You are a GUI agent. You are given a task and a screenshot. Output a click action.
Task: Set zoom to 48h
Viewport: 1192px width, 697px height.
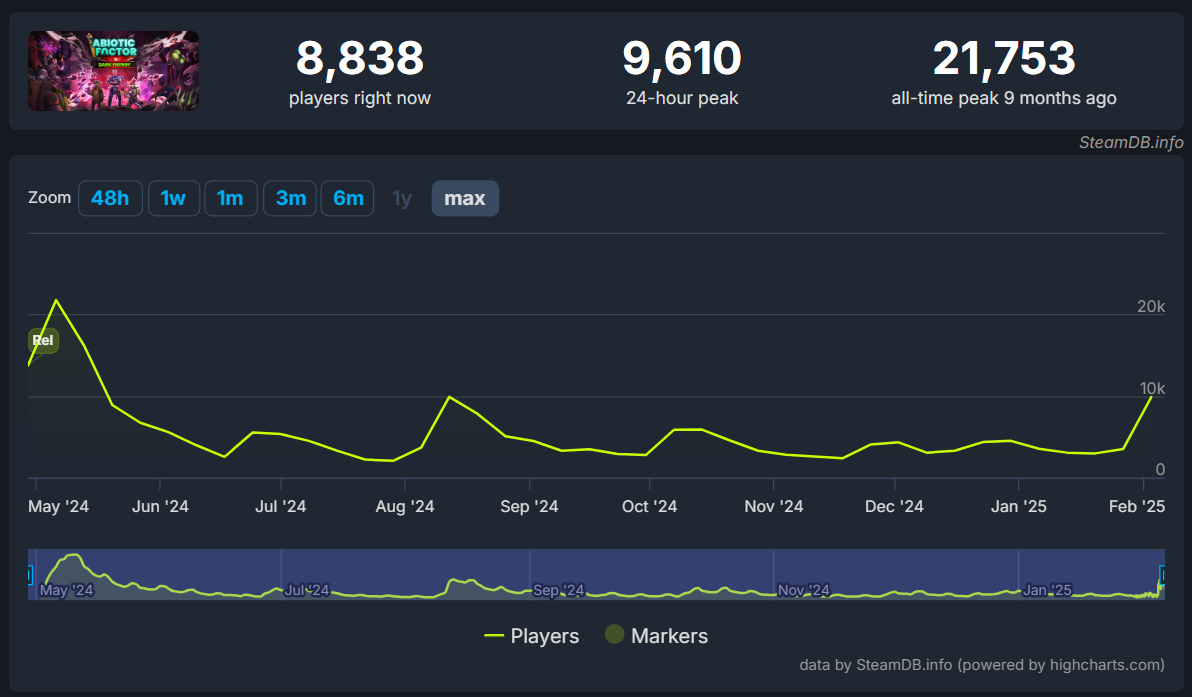[x=110, y=198]
